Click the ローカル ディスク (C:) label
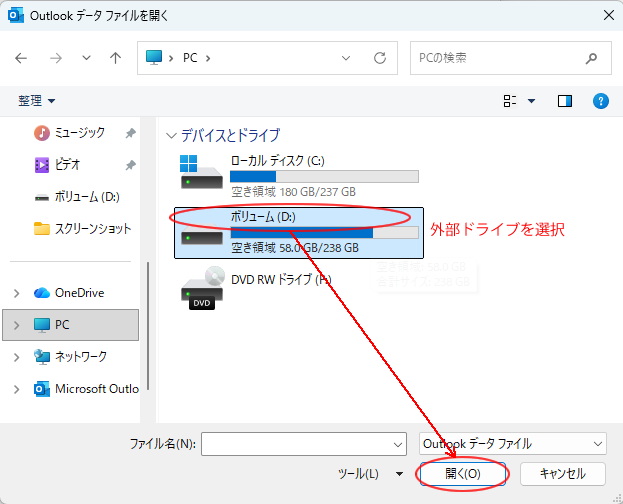This screenshot has height=504, width=623. click(277, 161)
